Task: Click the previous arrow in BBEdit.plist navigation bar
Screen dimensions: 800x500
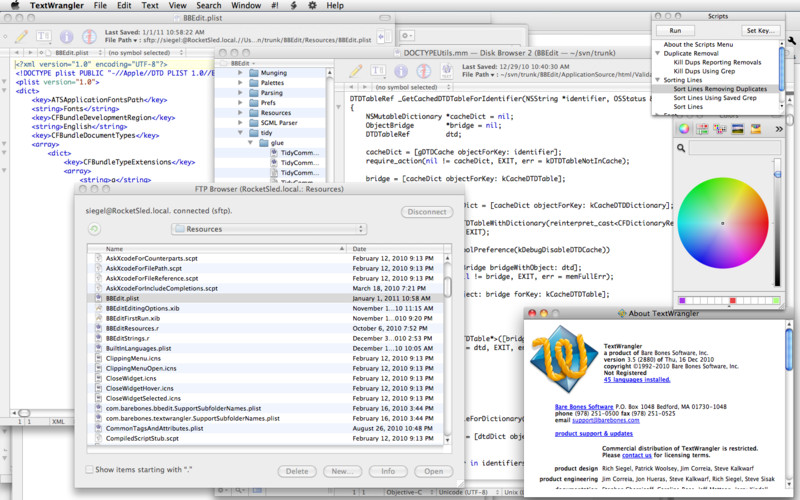Action: (17, 53)
